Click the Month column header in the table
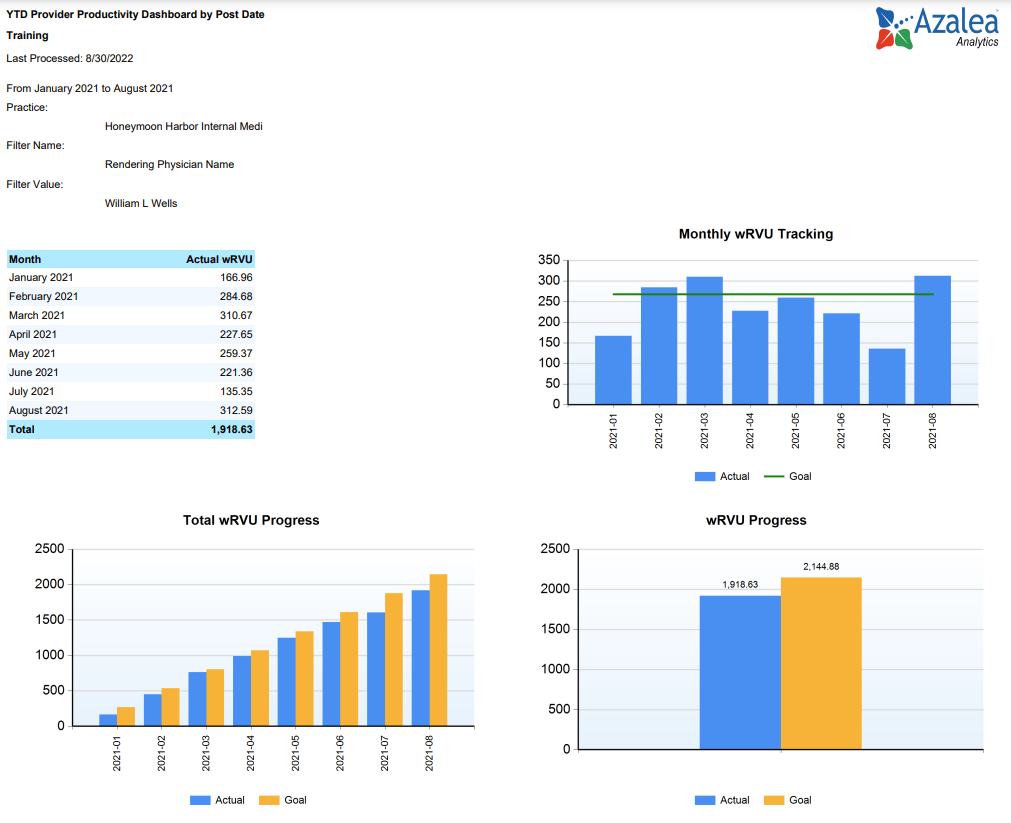1011x823 pixels. pos(25,259)
